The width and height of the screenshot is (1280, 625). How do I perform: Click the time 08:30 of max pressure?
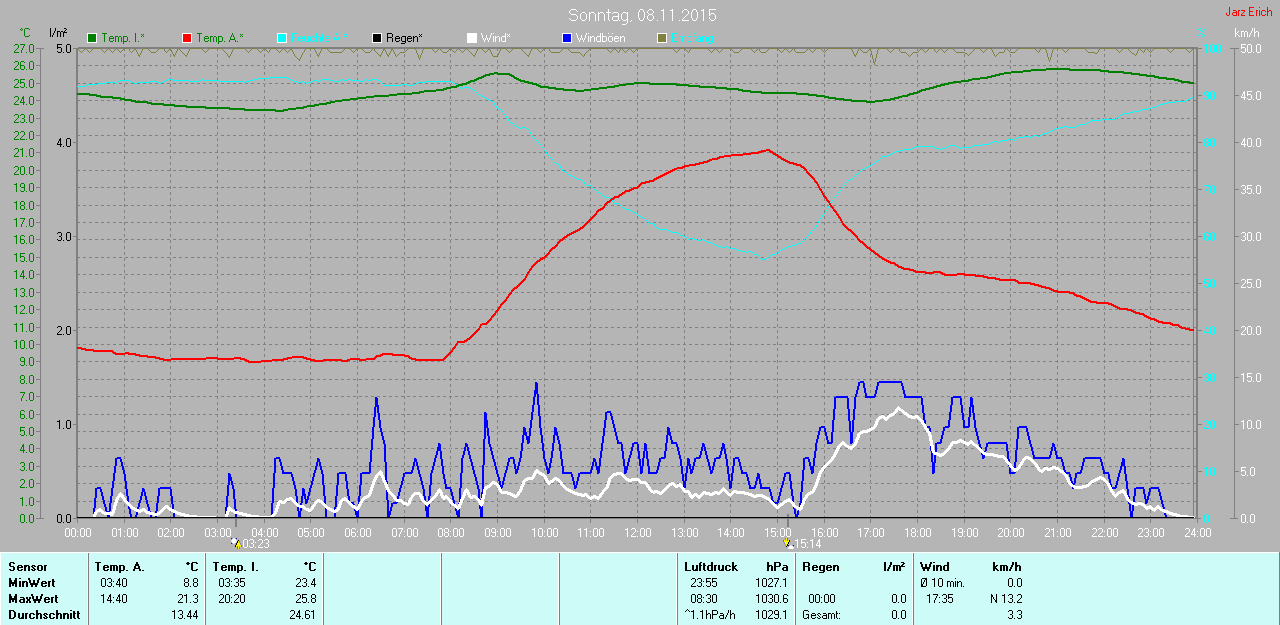[x=703, y=599]
